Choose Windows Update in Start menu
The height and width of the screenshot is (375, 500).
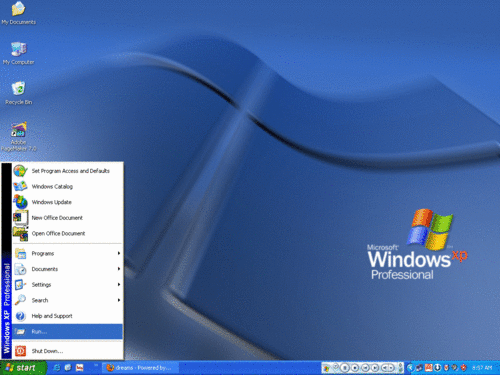68,202
